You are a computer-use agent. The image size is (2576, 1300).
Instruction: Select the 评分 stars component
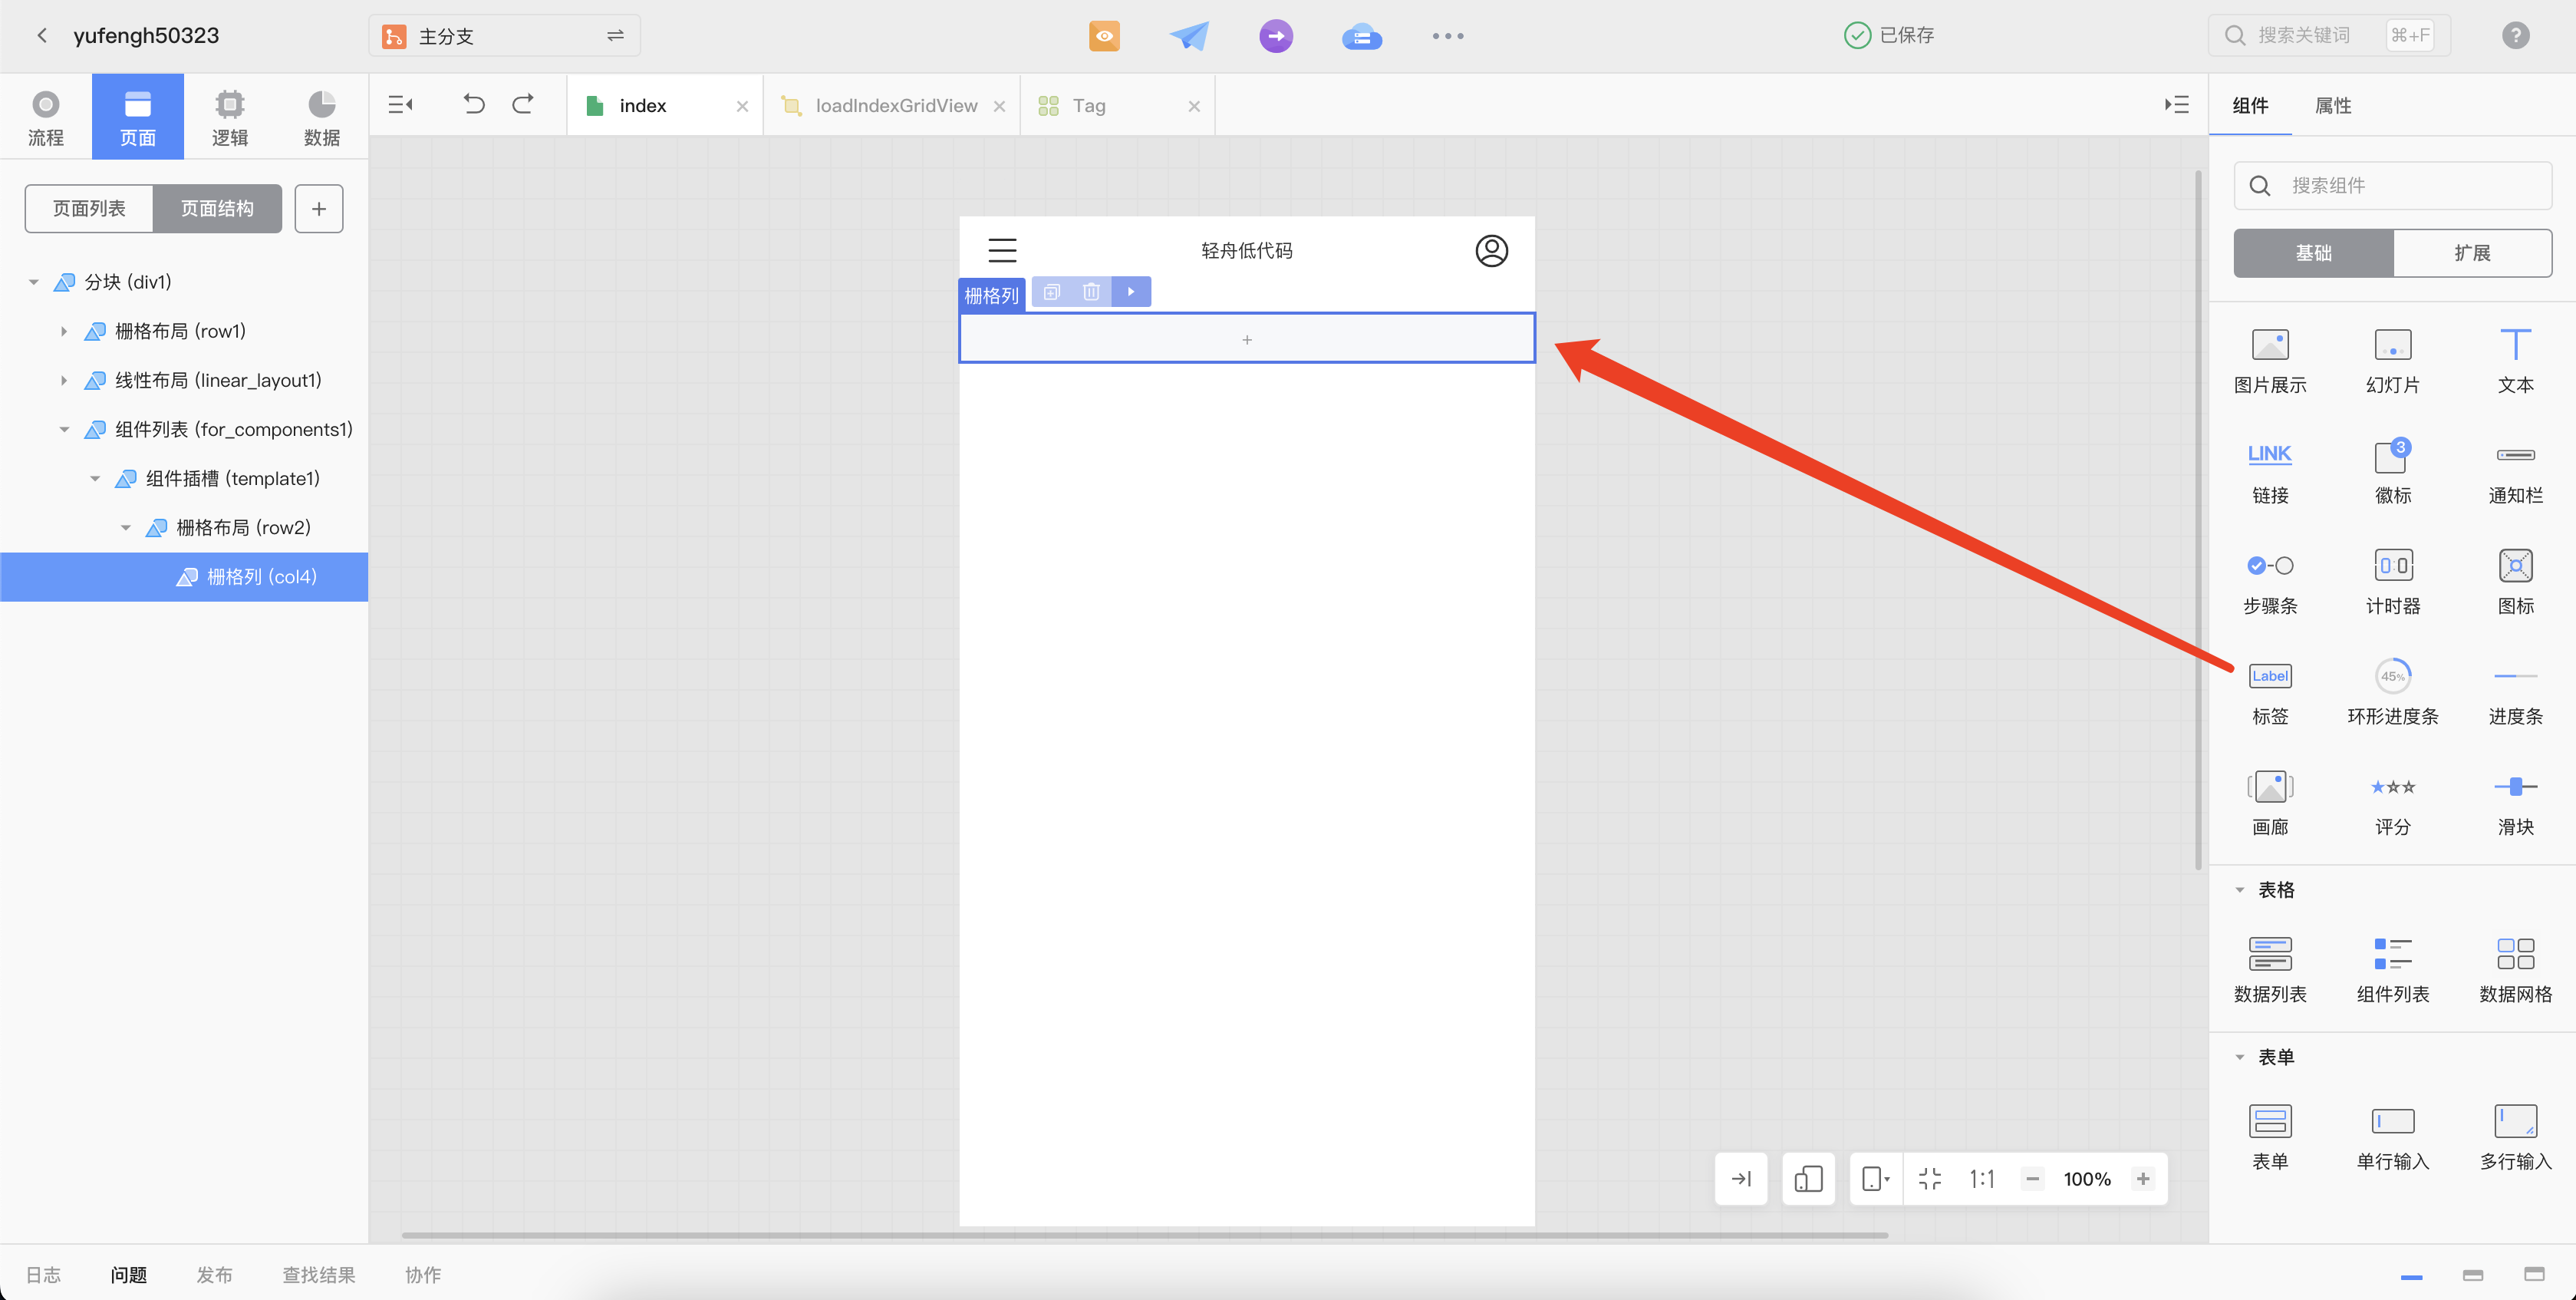(x=2392, y=803)
